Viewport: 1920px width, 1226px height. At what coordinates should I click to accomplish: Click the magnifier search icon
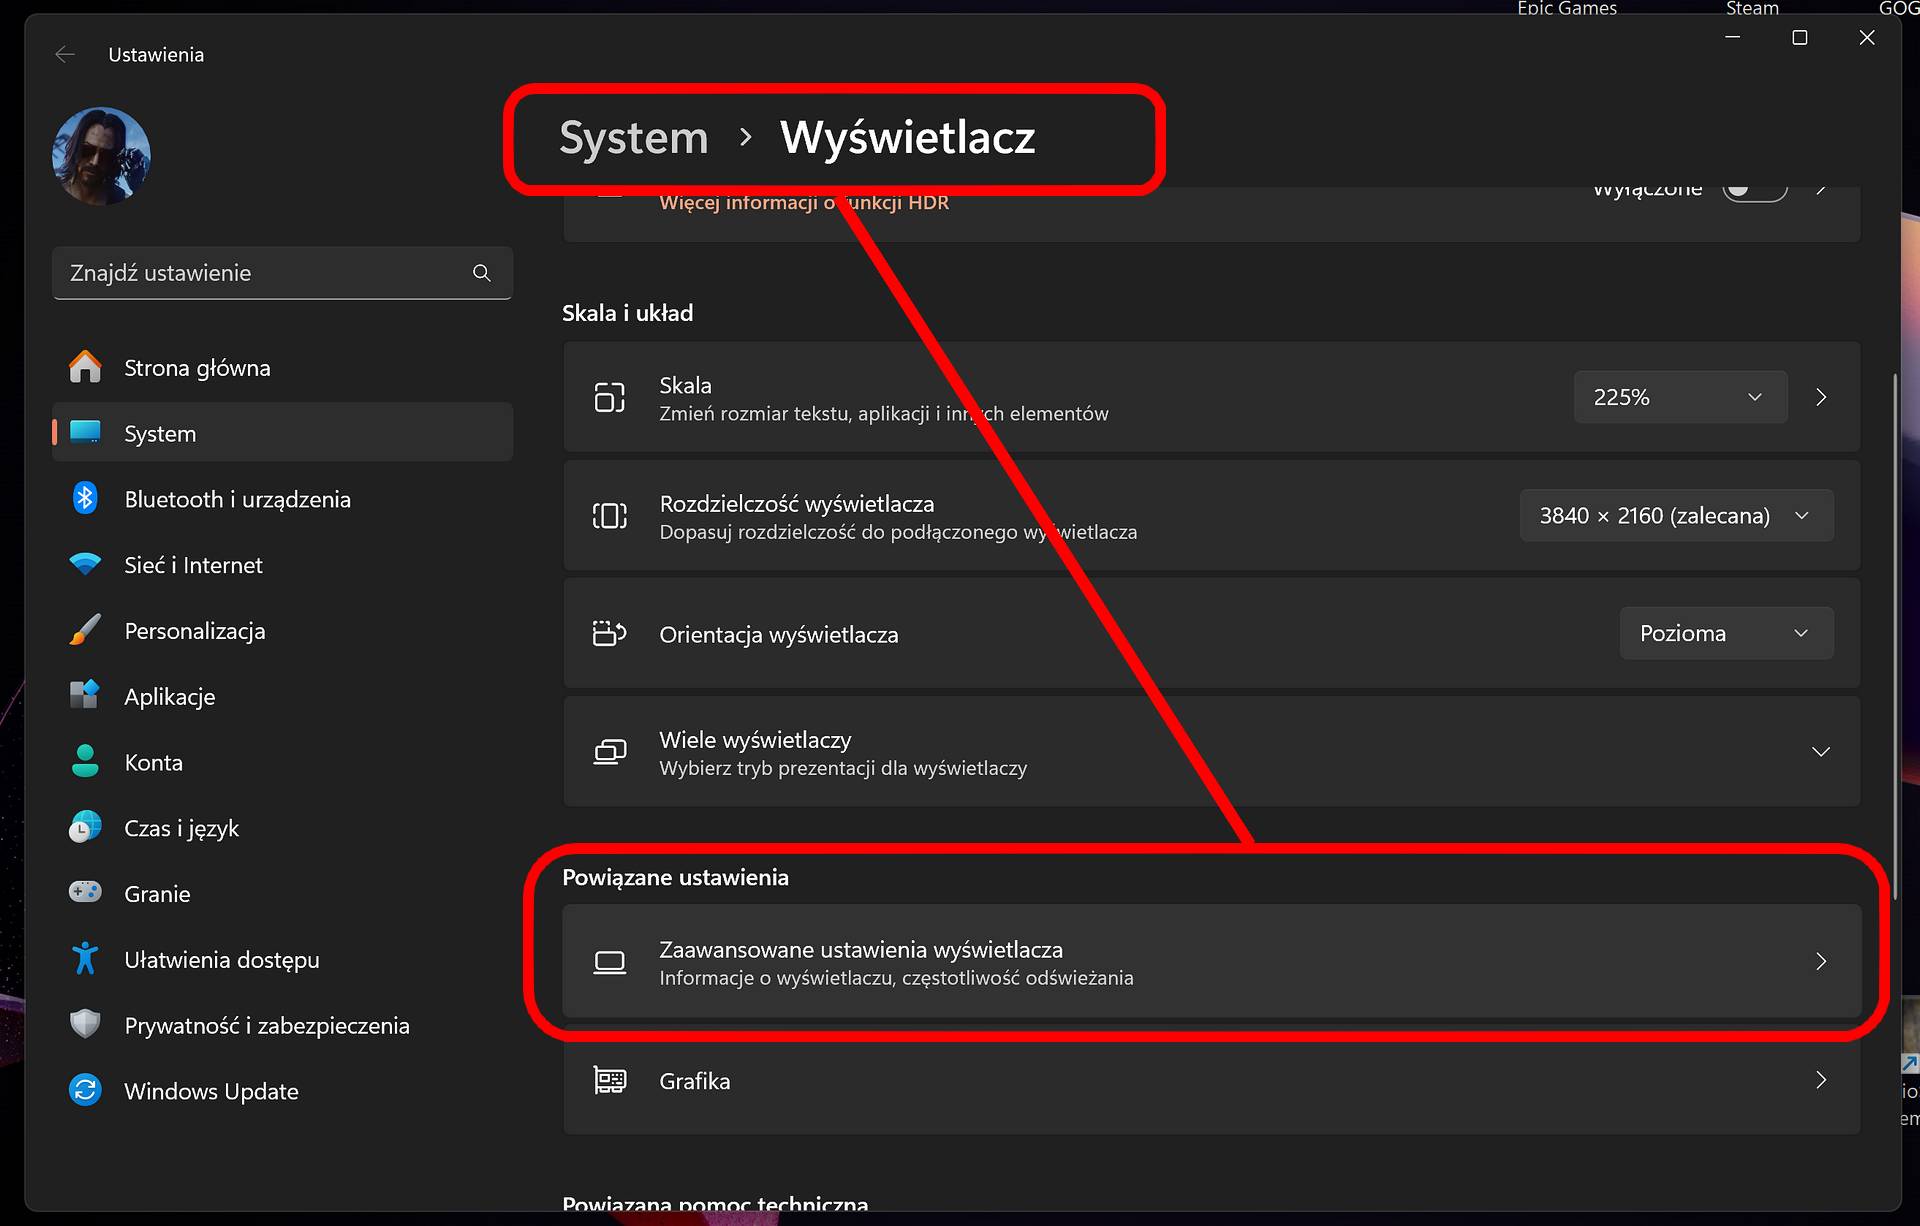click(x=482, y=273)
